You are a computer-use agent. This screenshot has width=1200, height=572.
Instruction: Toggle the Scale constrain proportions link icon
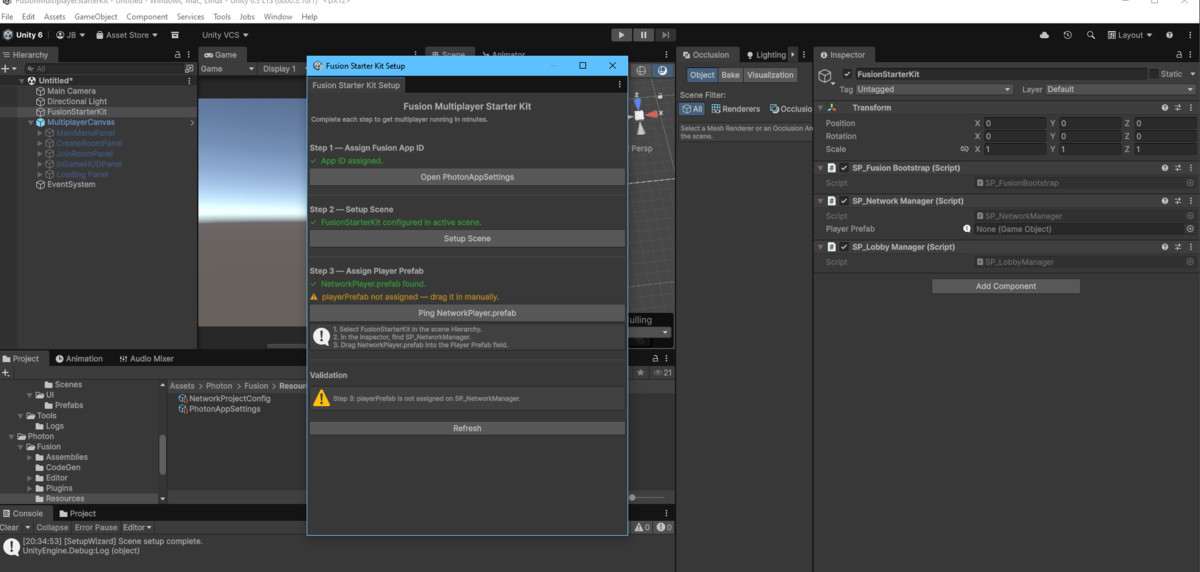[964, 149]
